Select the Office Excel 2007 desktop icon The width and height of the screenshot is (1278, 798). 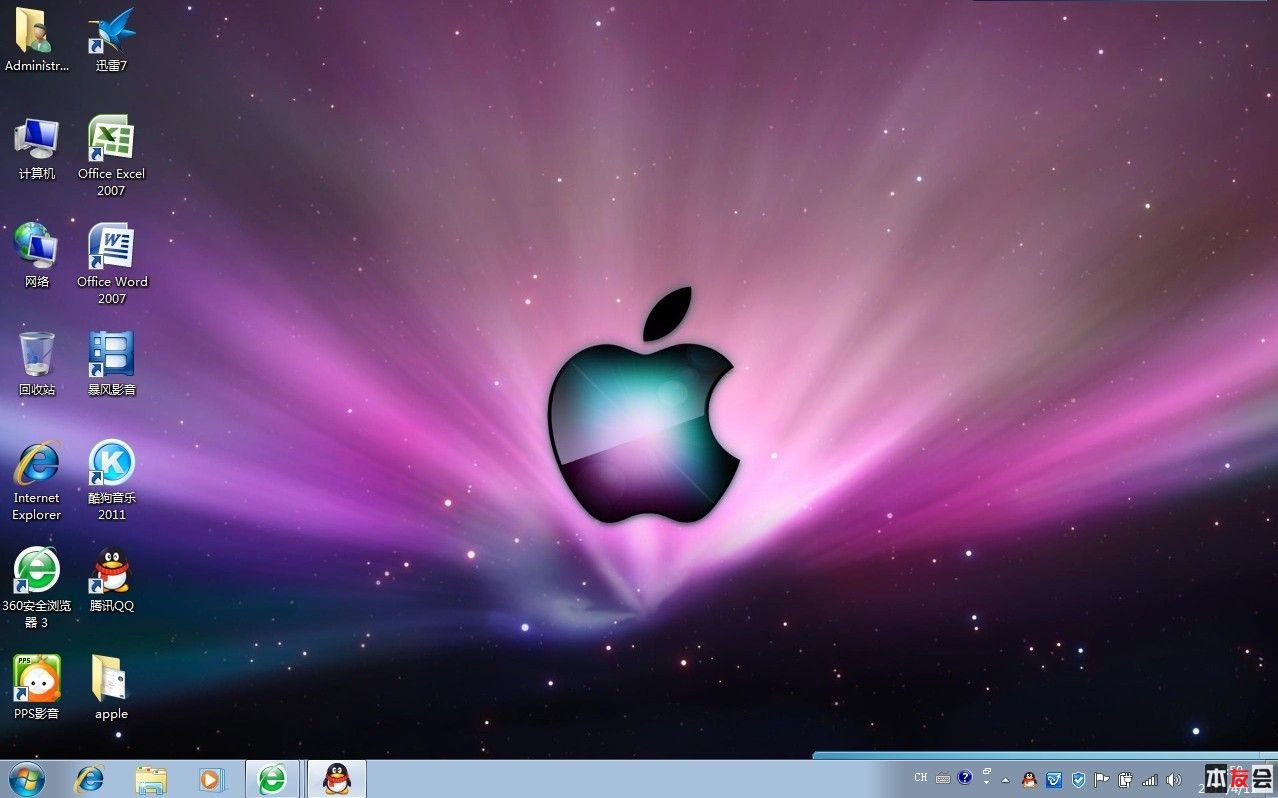111,138
